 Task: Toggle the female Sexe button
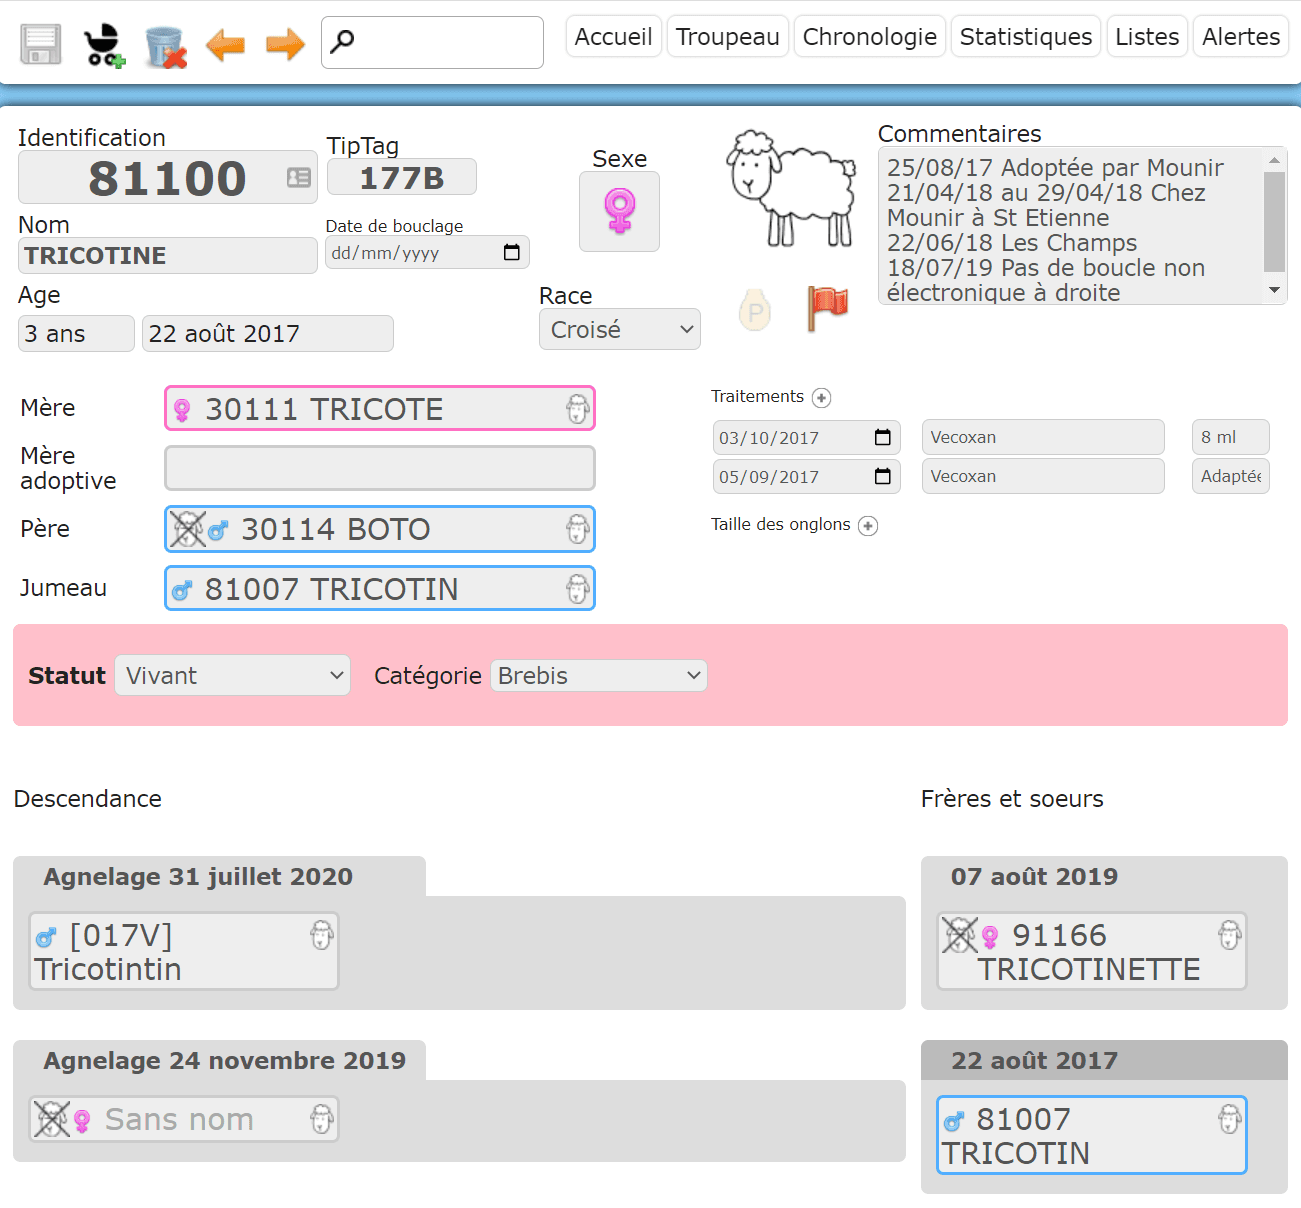coord(619,211)
